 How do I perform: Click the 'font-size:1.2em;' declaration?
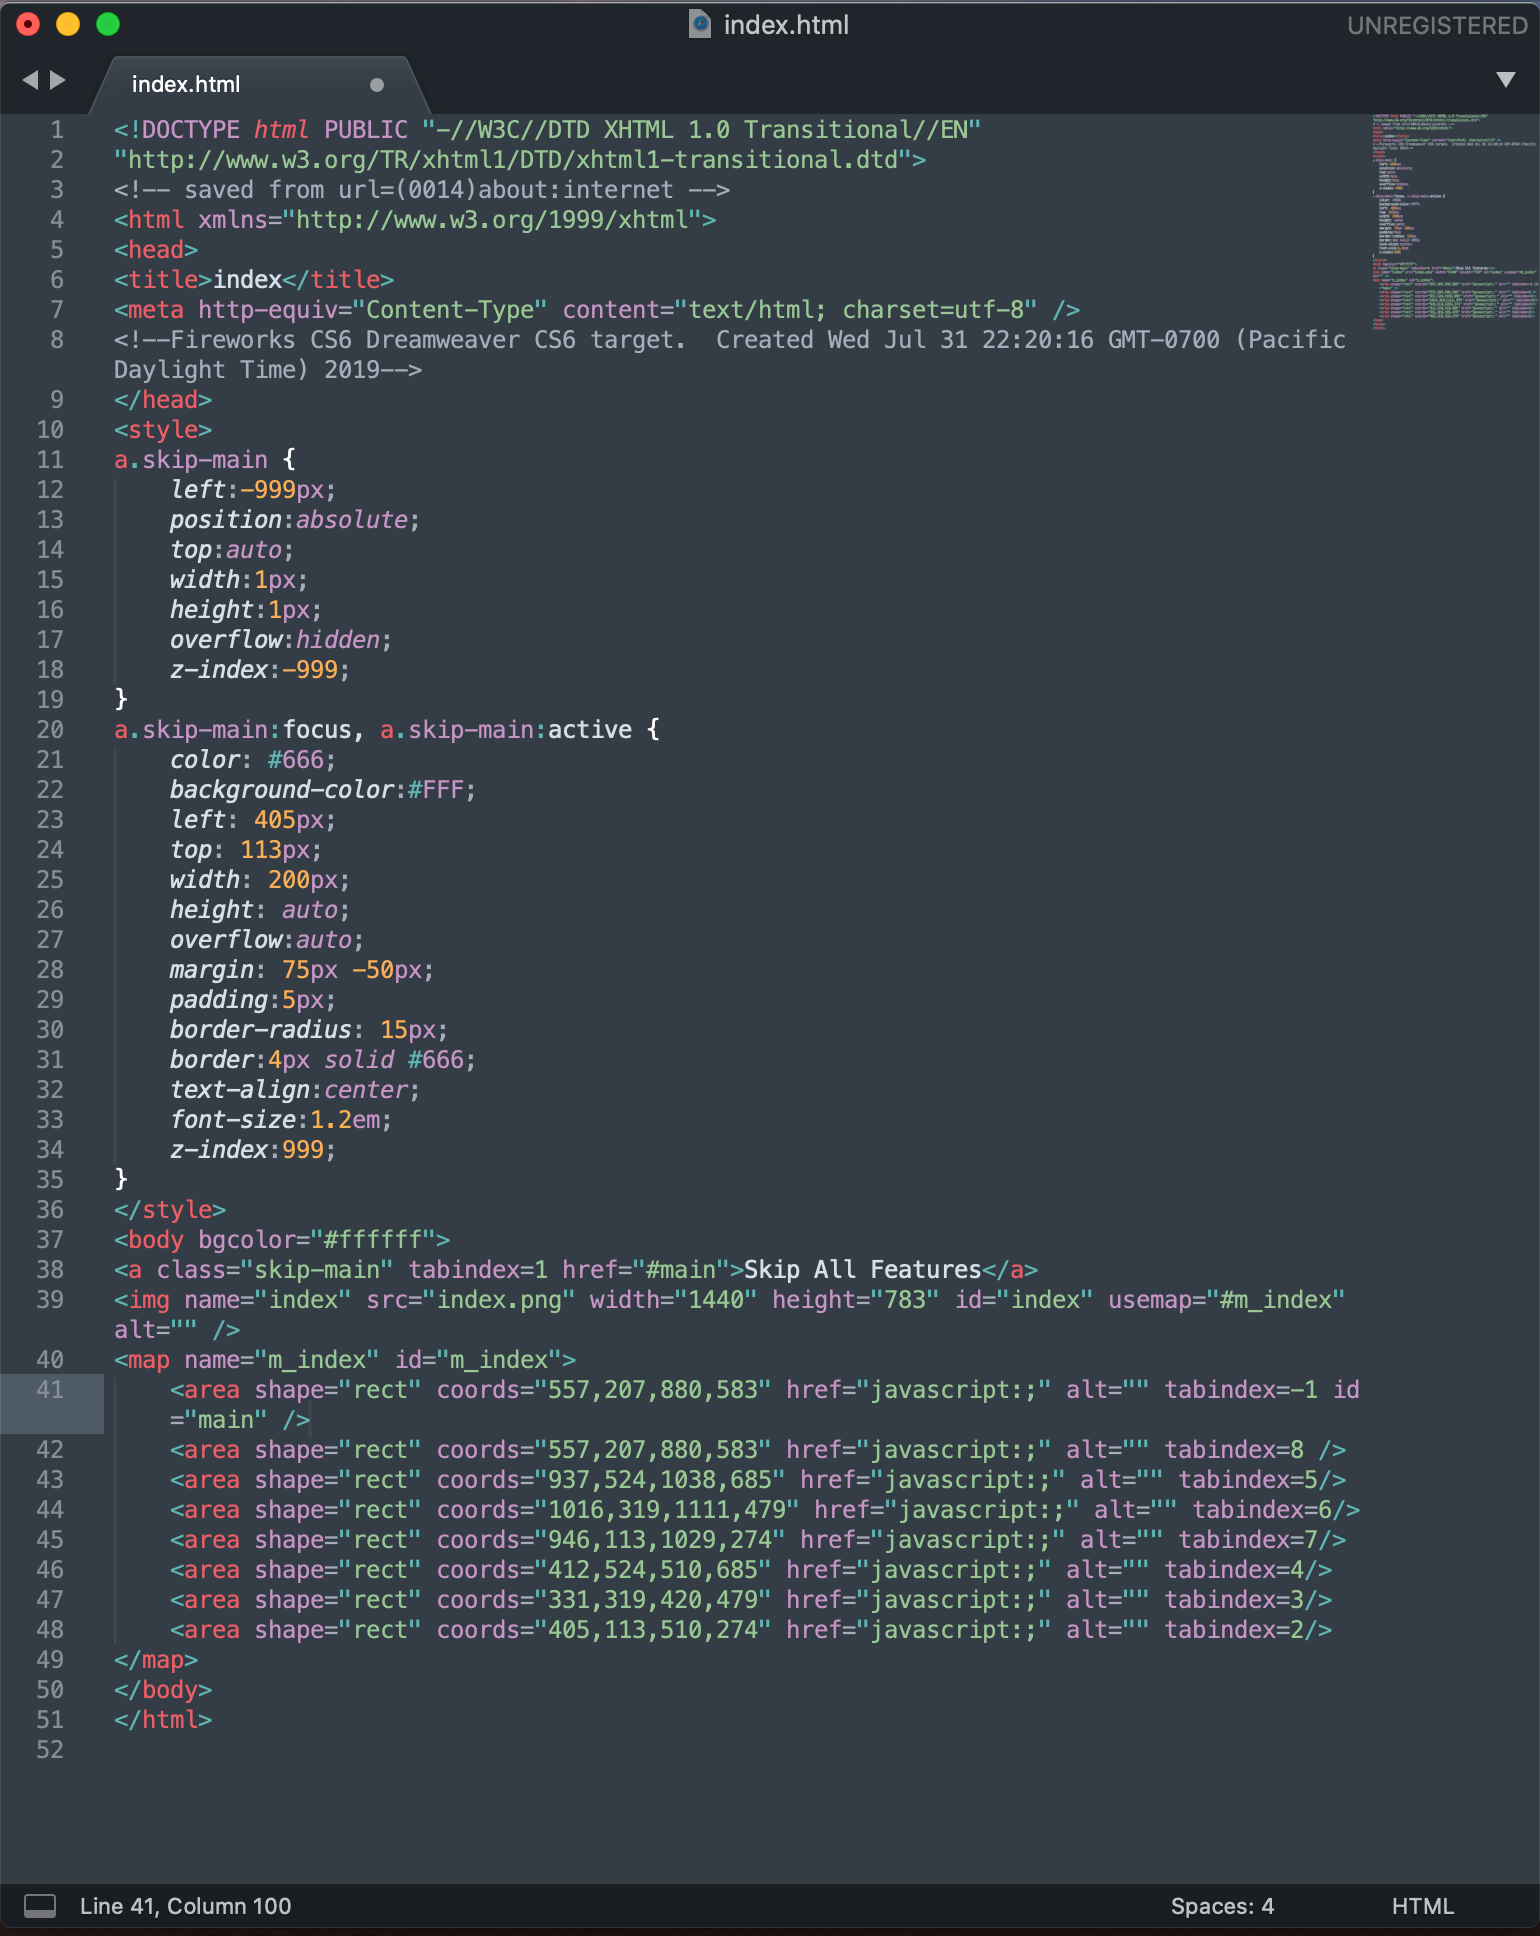coord(281,1120)
